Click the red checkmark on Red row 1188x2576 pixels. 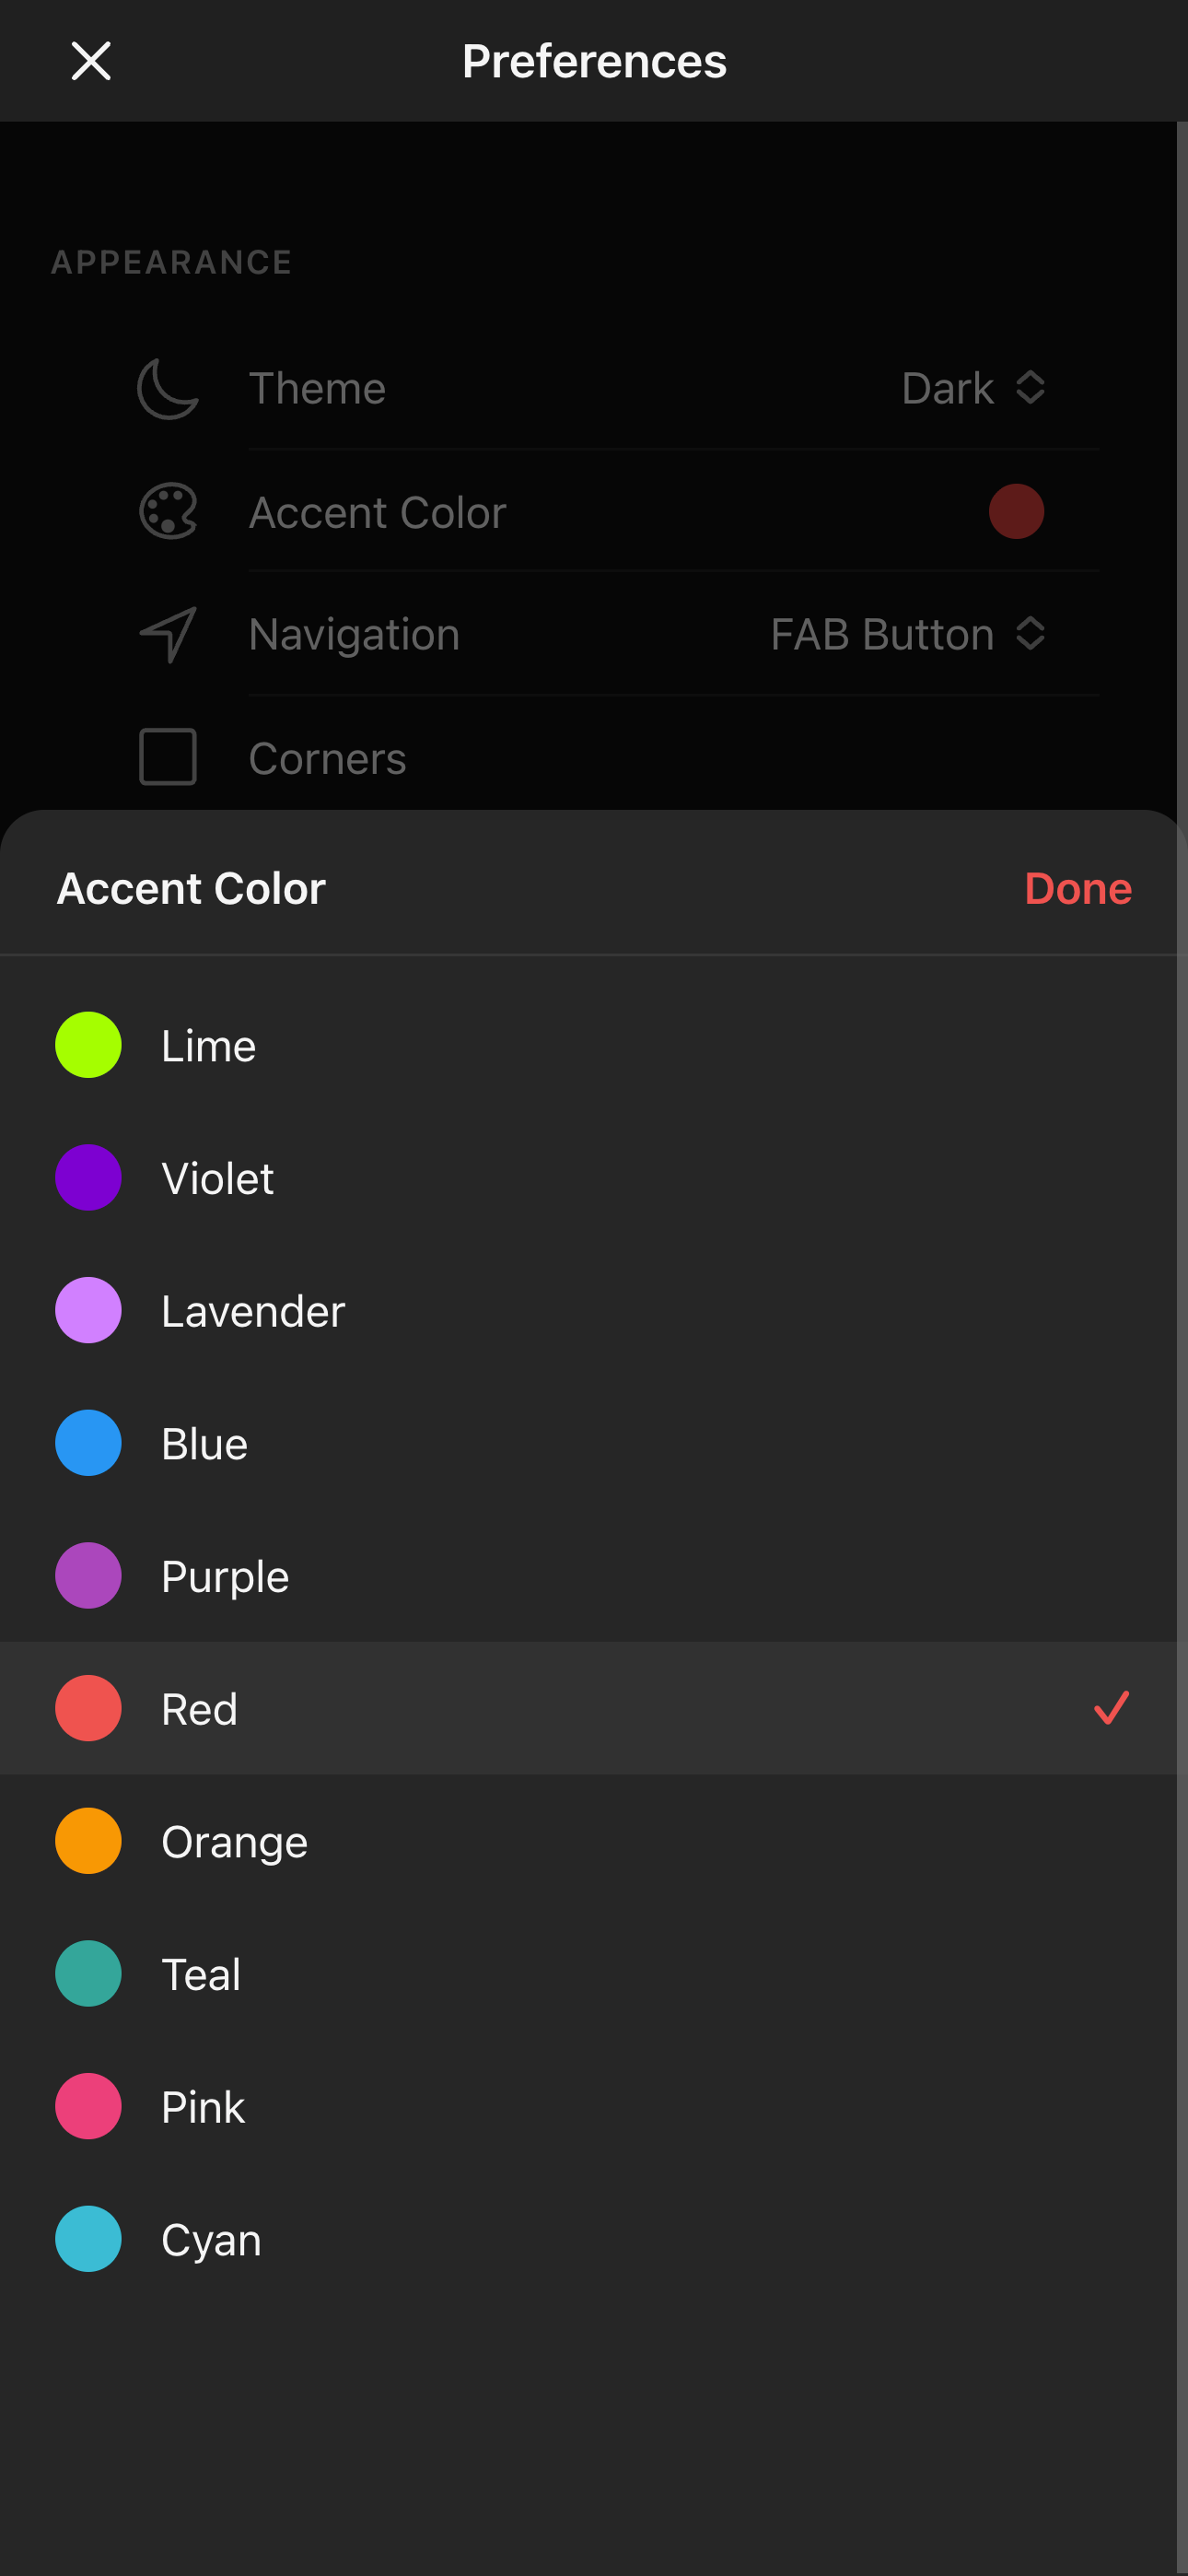[1111, 1708]
